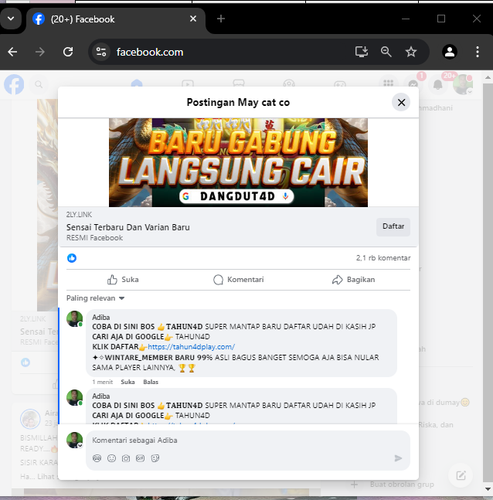Open the 2,1 rb komentar count
The width and height of the screenshot is (493, 500).
point(383,258)
